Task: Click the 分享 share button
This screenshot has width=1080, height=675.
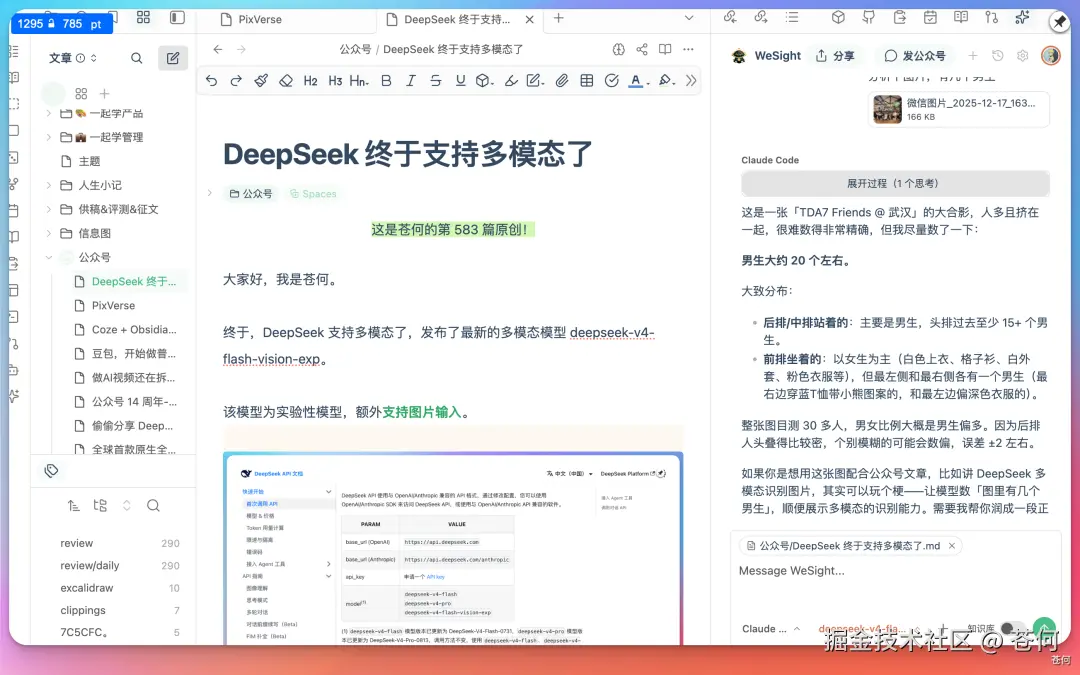Action: pyautogui.click(x=835, y=56)
